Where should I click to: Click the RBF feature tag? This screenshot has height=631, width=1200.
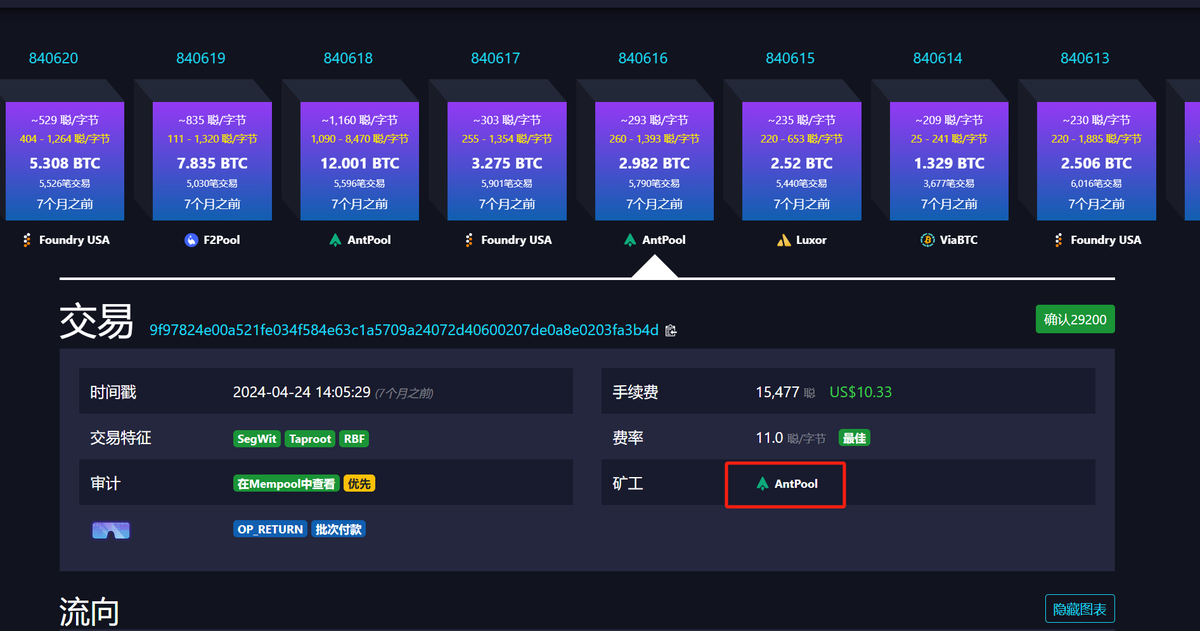pos(354,439)
